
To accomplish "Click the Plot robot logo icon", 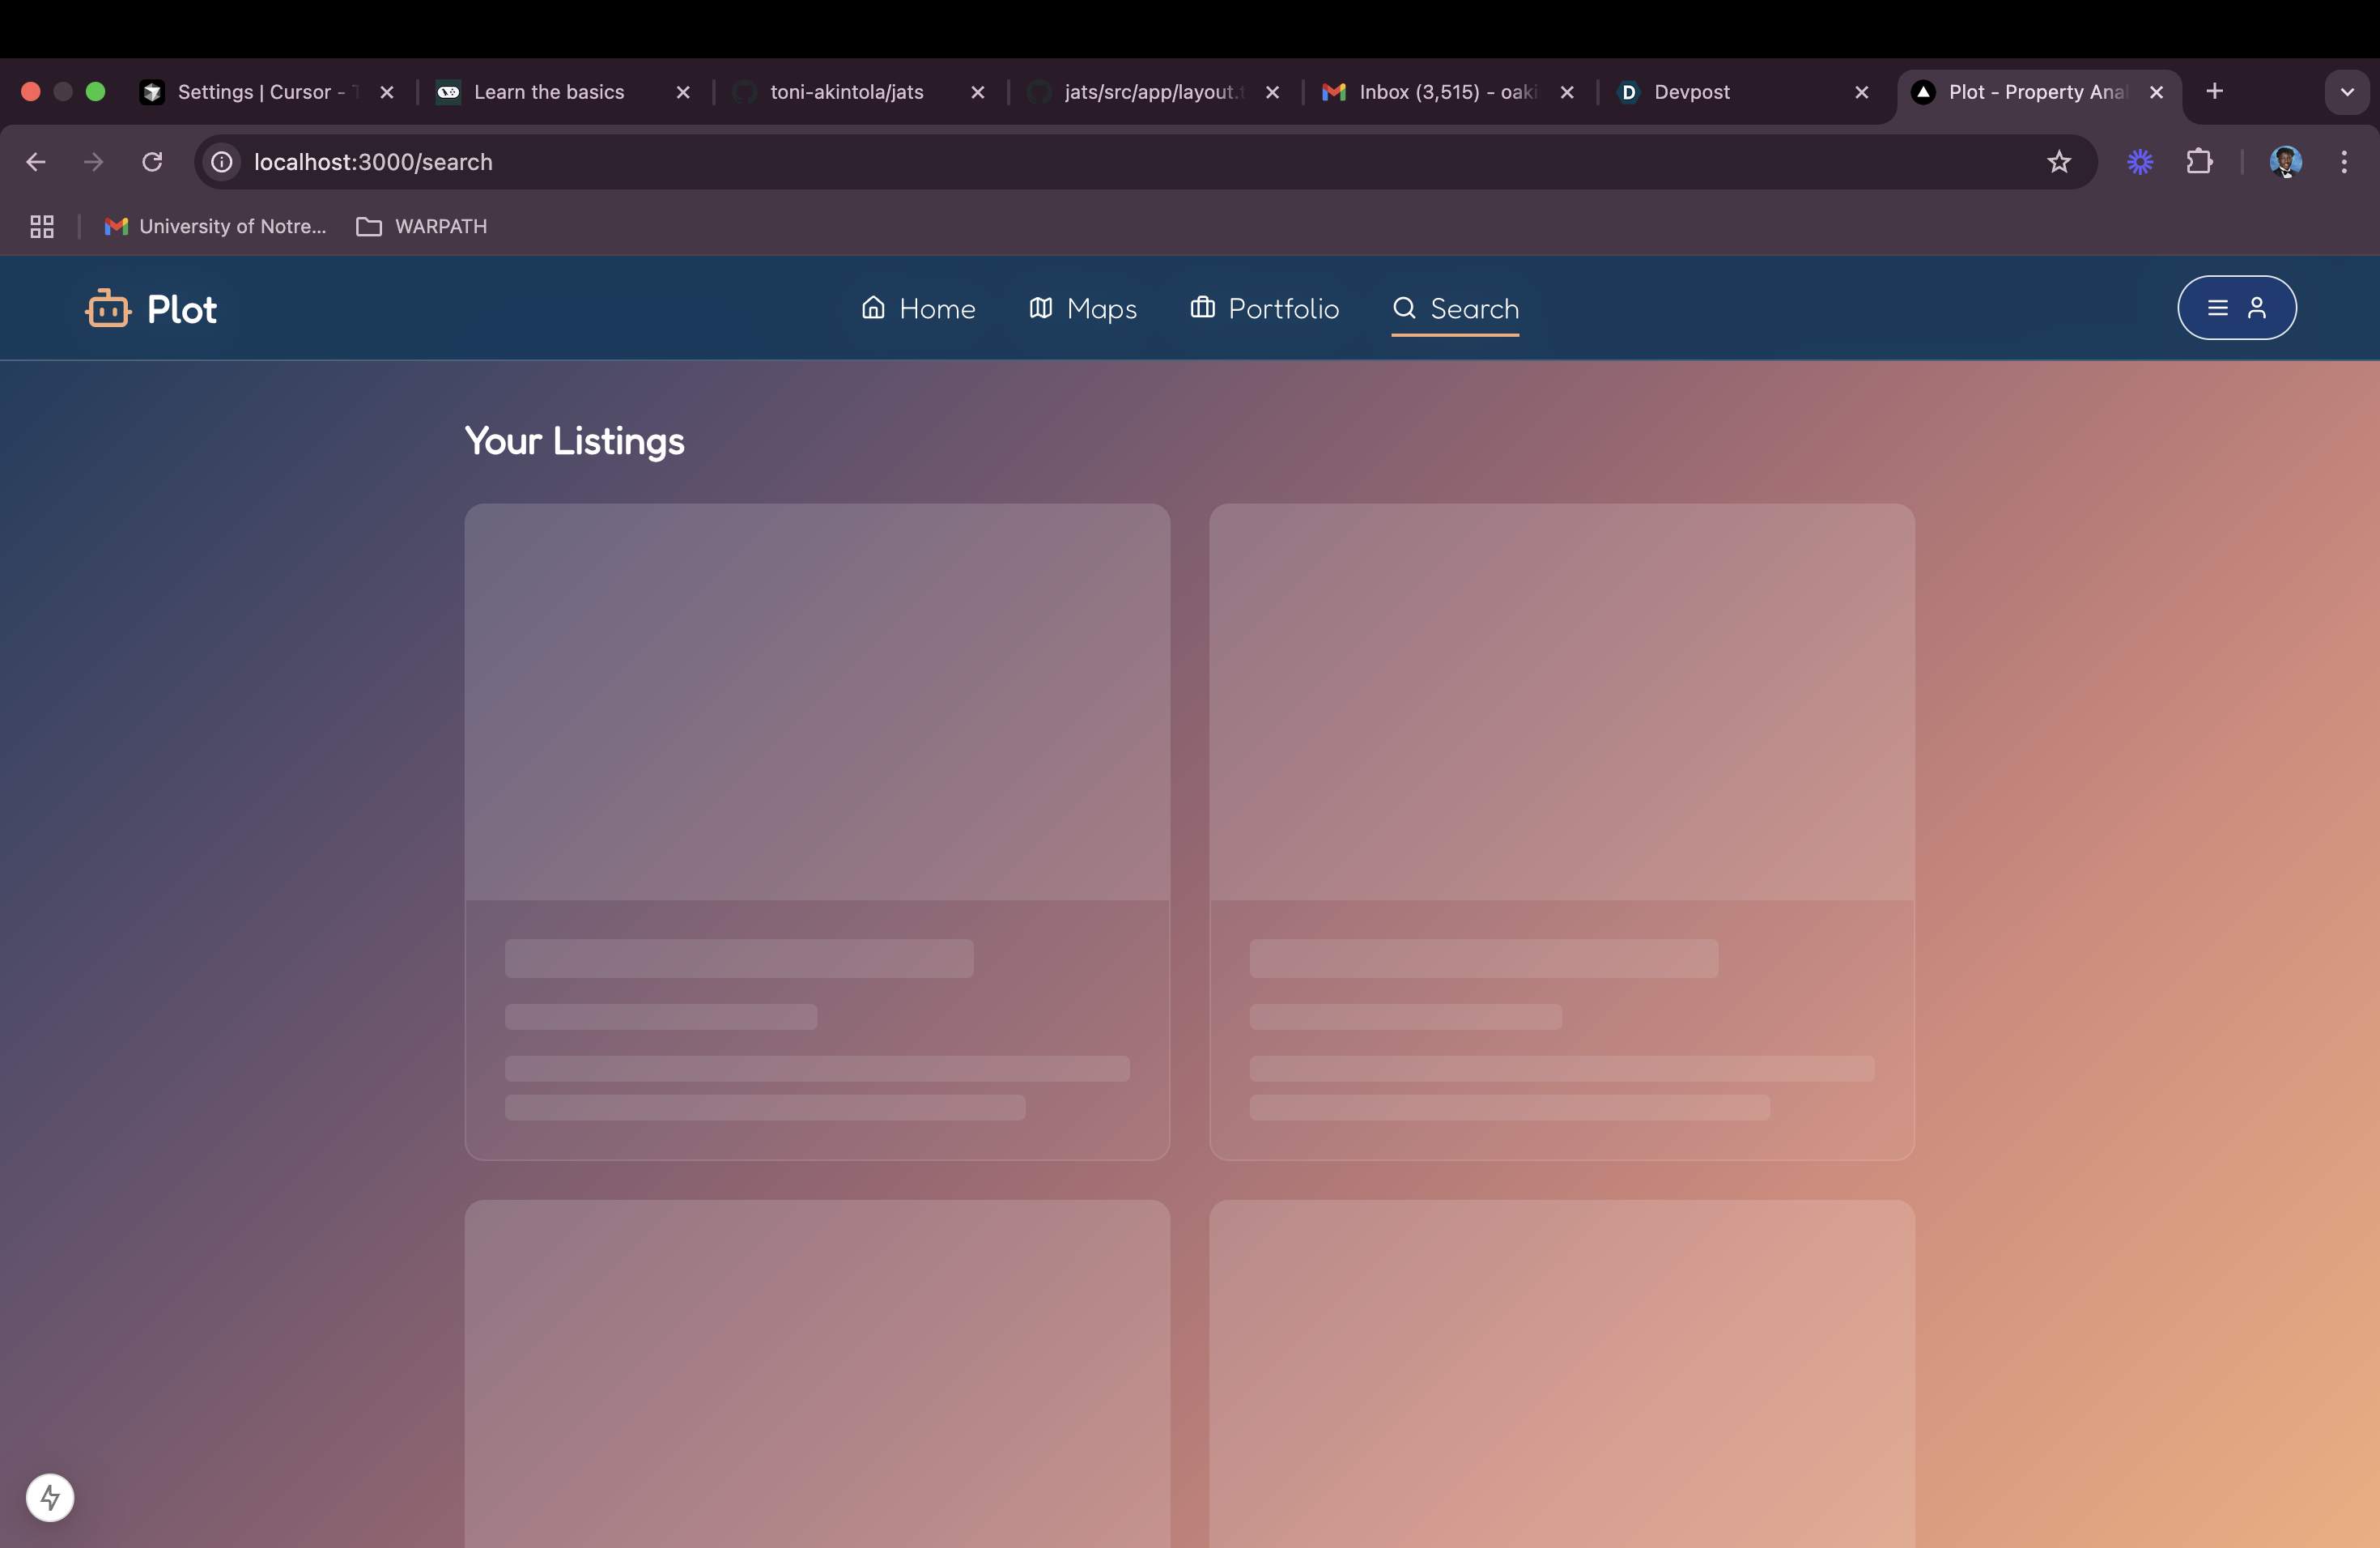I will [x=108, y=308].
